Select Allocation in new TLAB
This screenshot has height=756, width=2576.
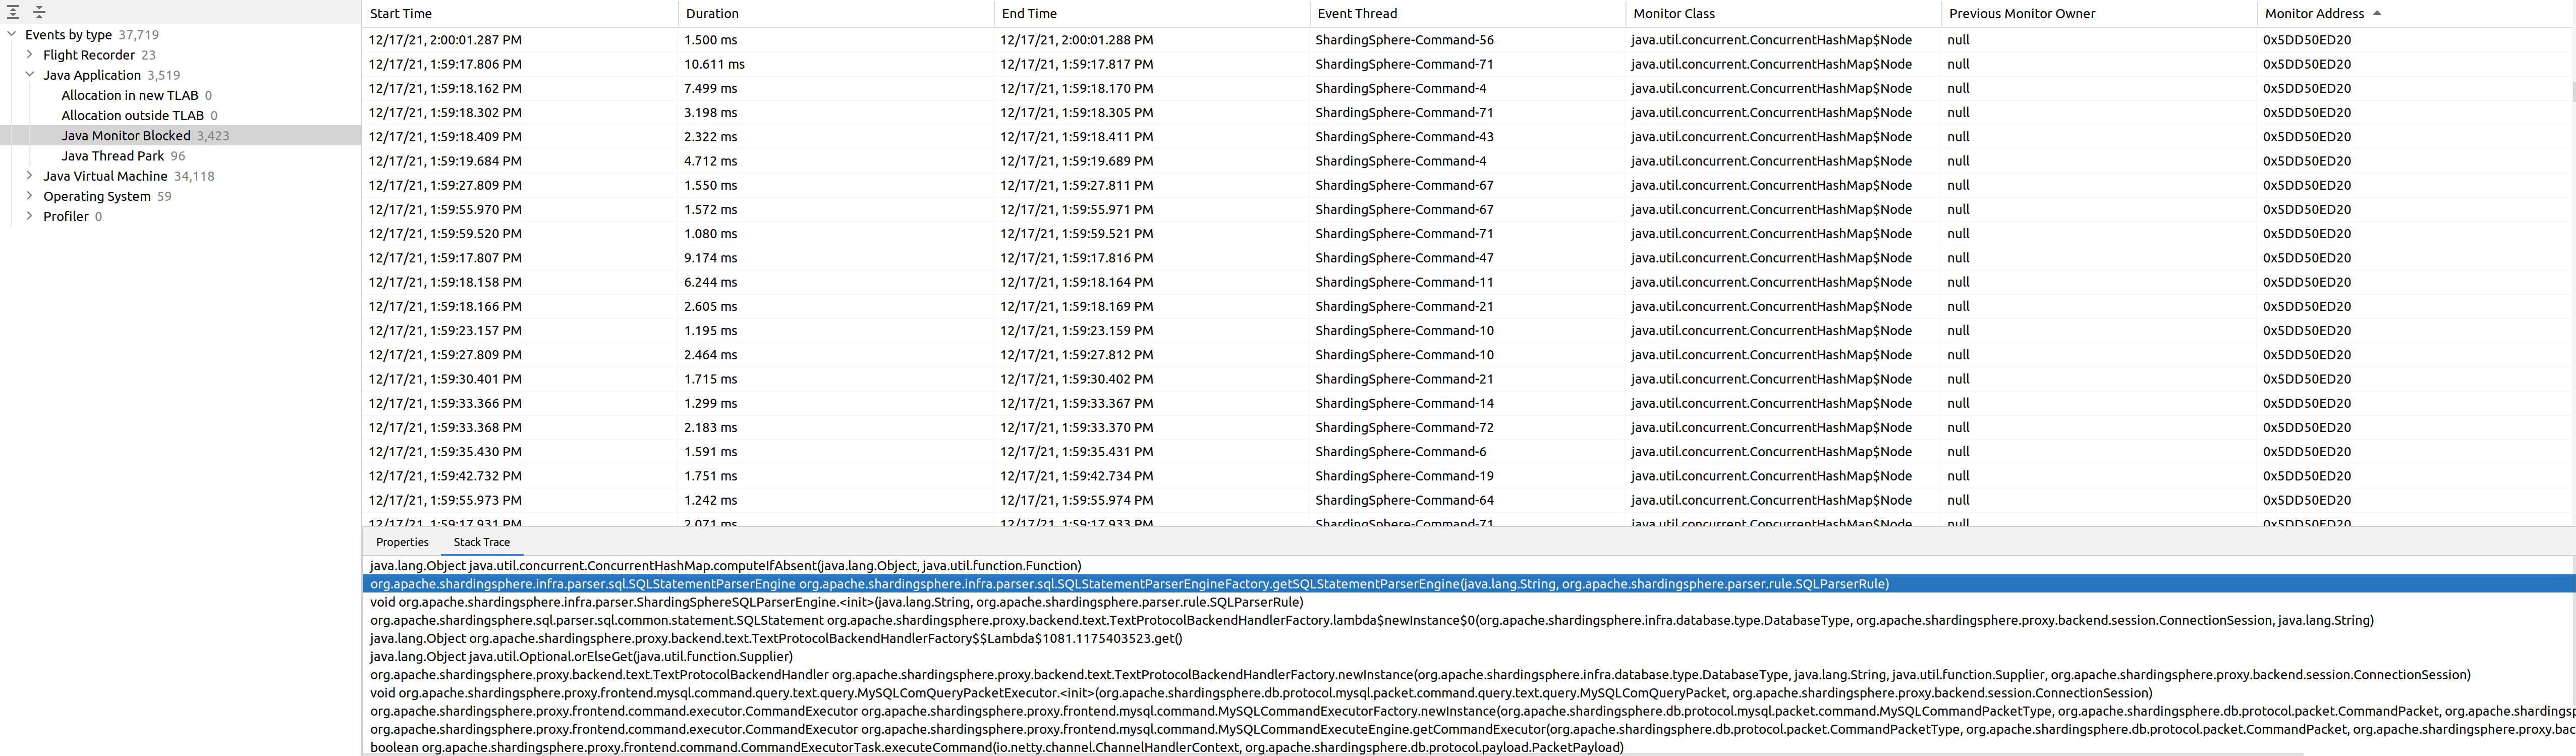[x=130, y=95]
